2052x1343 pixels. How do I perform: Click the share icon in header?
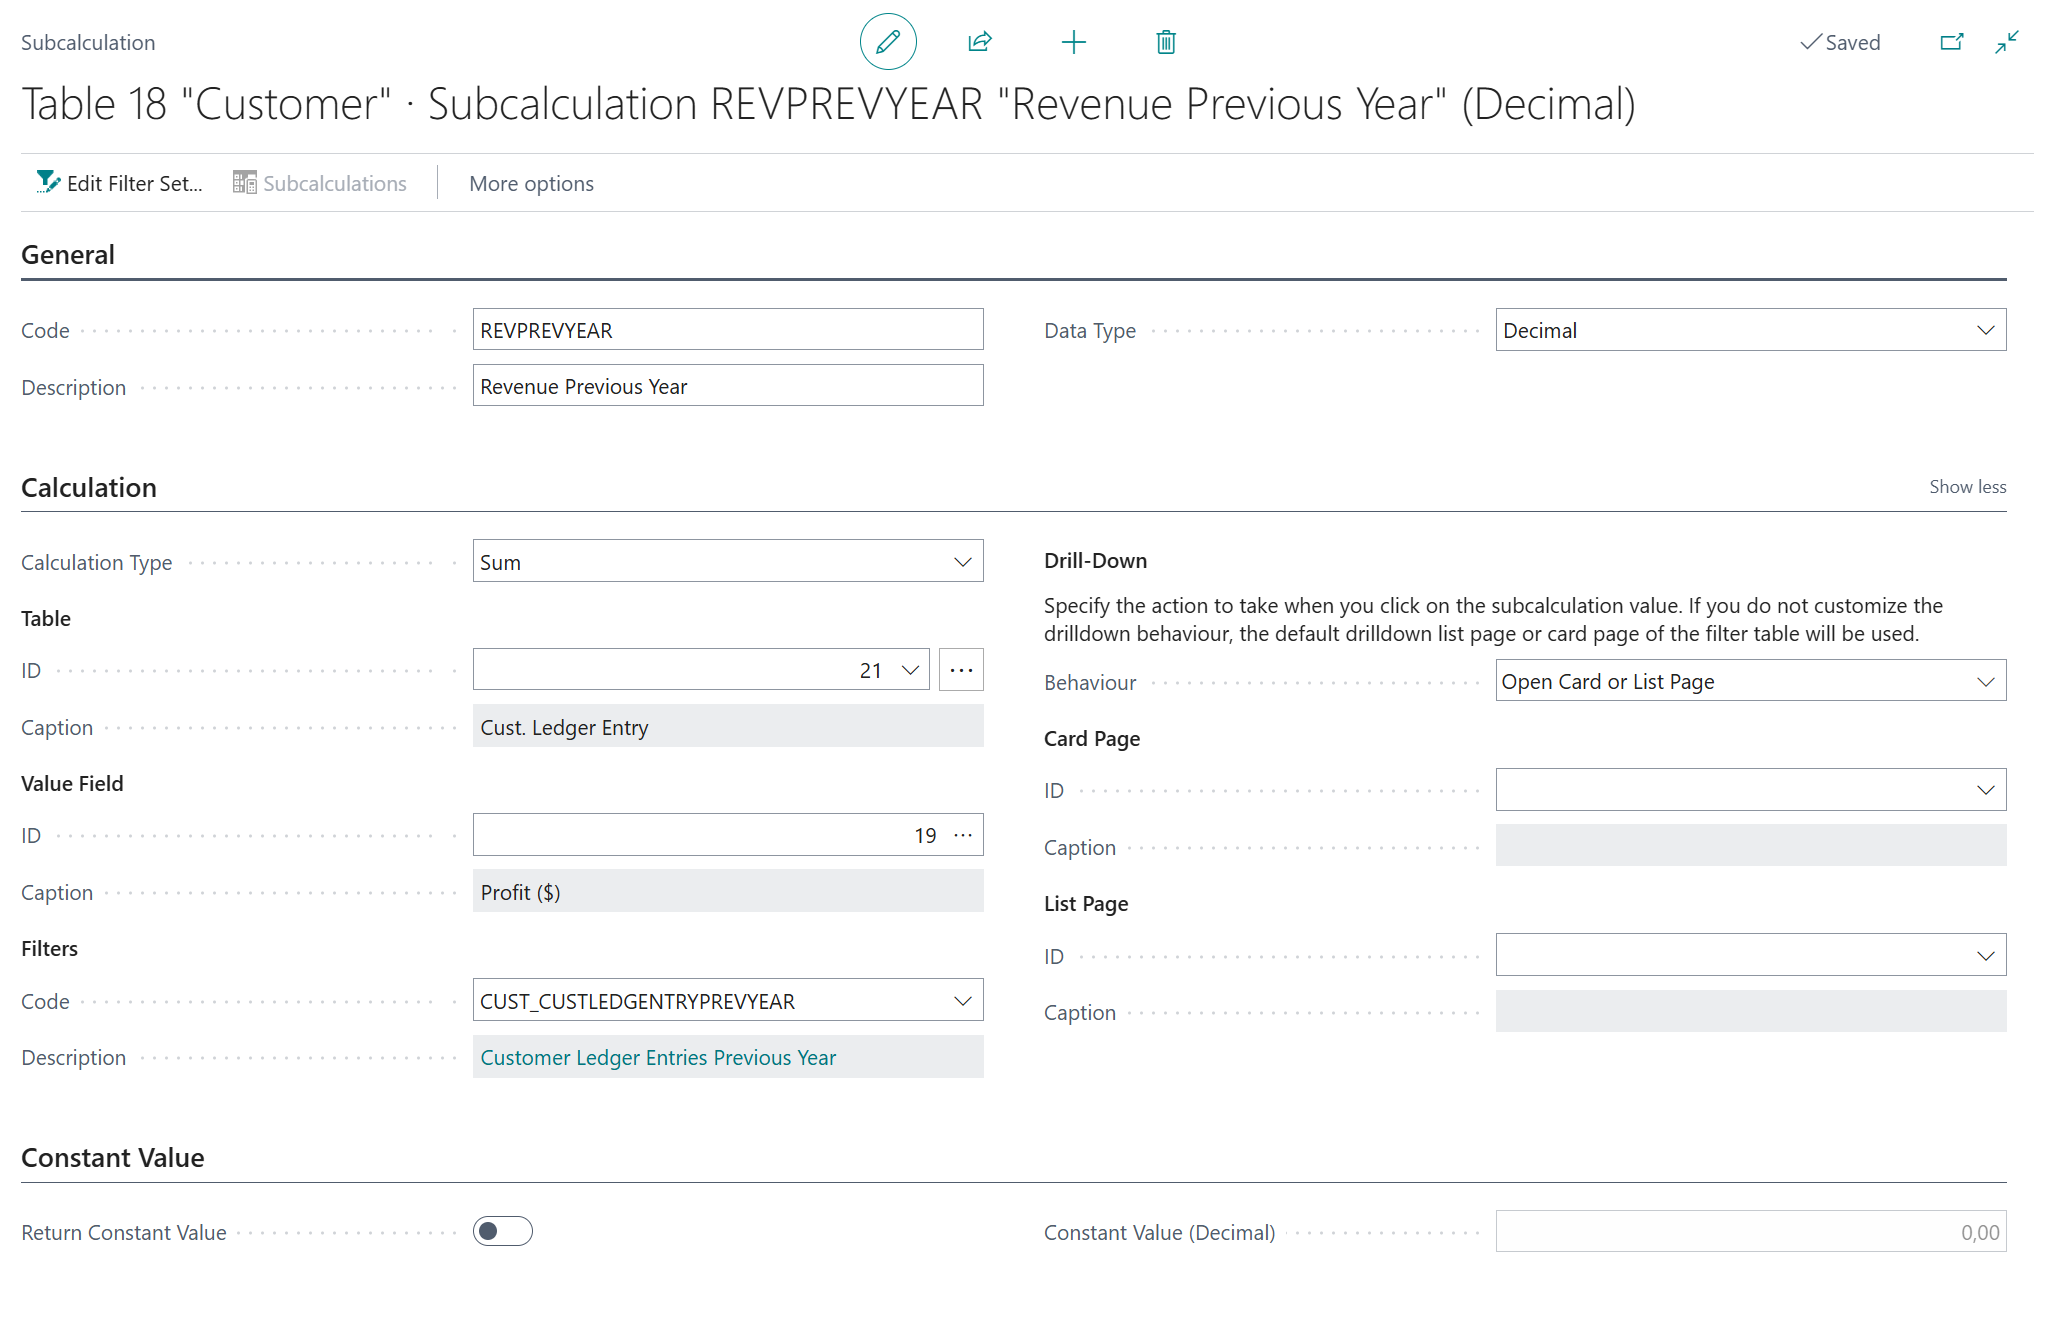(979, 42)
